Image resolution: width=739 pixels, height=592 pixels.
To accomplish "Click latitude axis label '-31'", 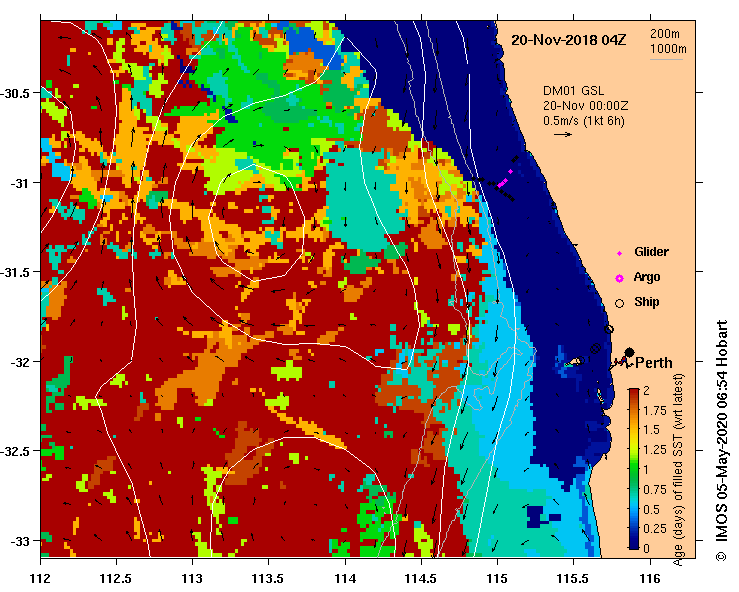I will pyautogui.click(x=20, y=183).
